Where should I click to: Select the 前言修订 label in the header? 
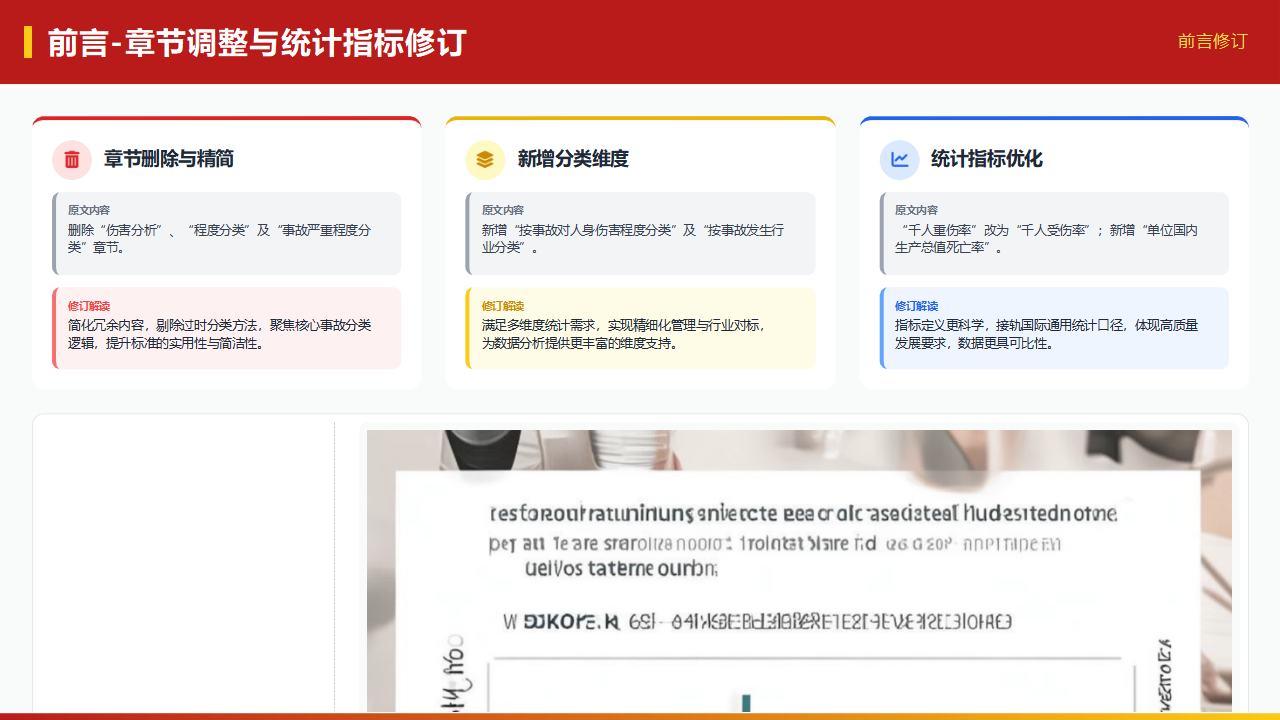click(1212, 41)
